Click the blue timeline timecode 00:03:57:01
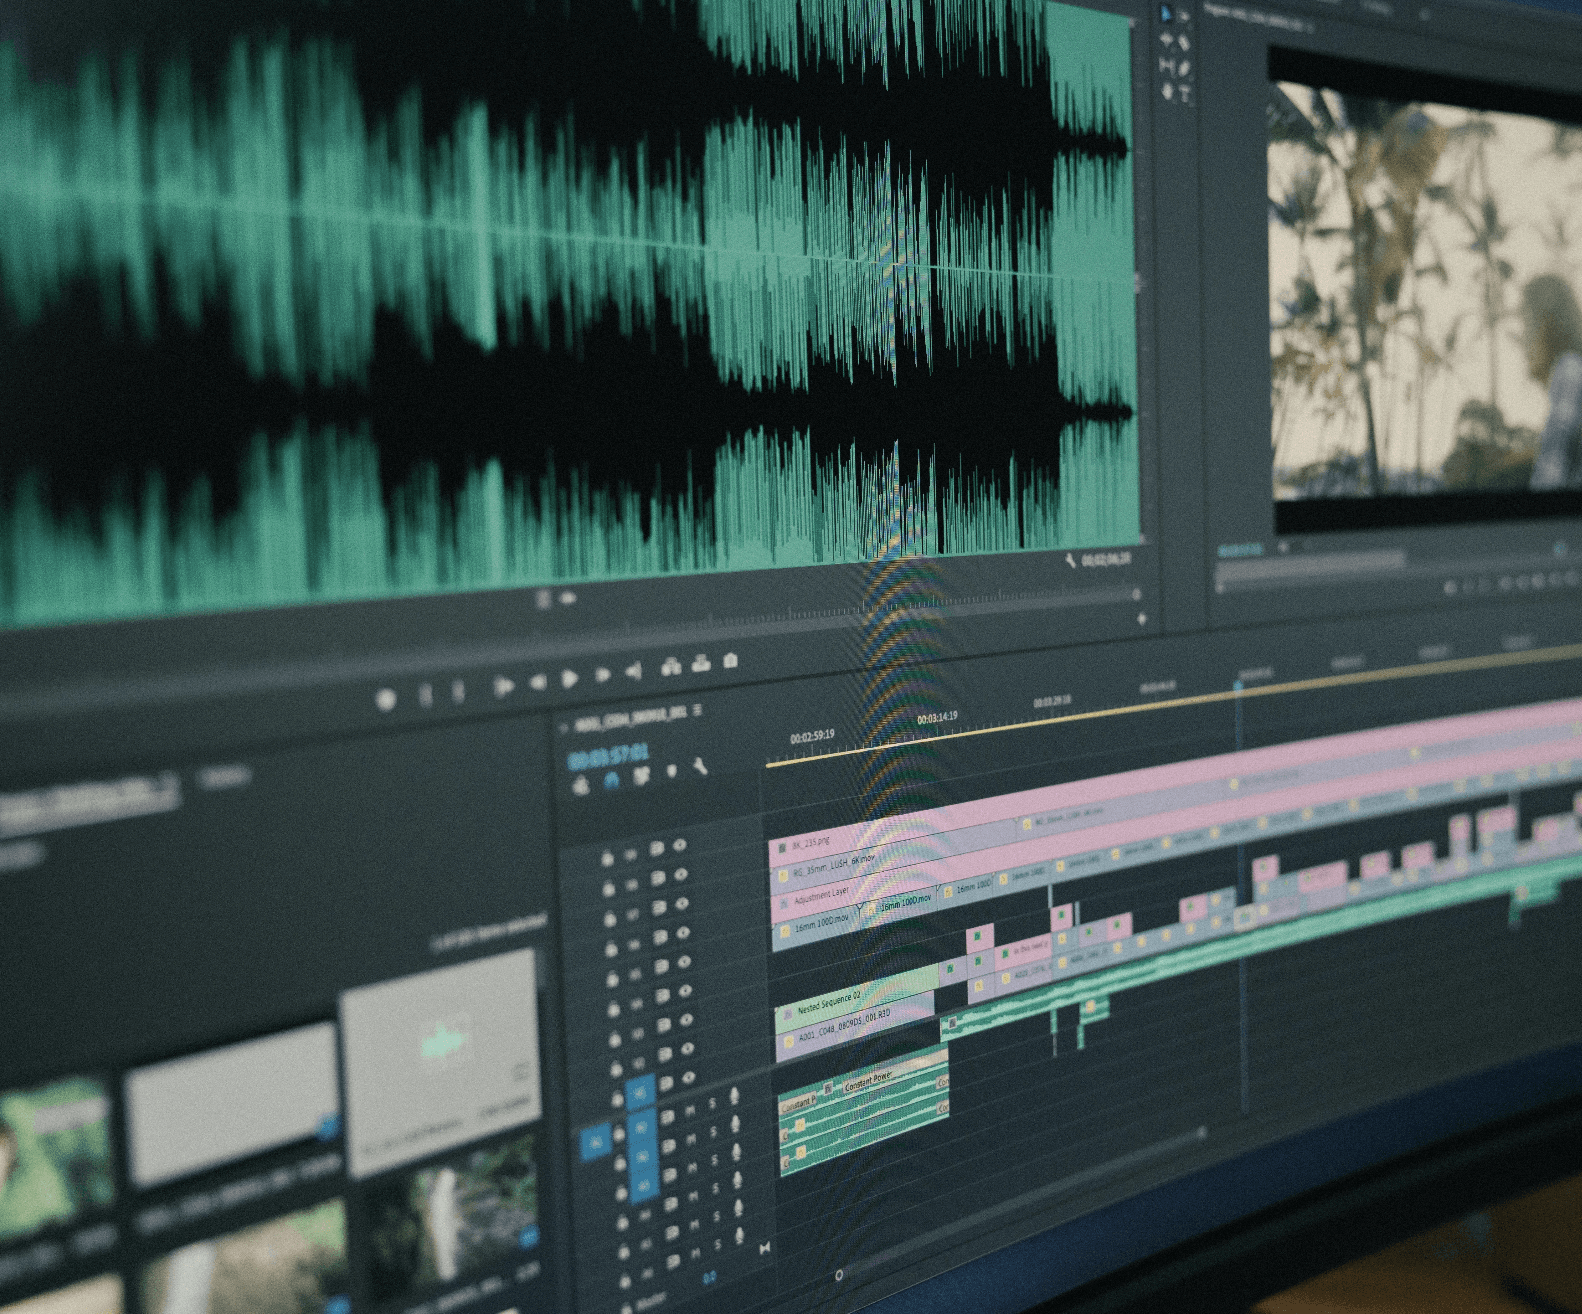The width and height of the screenshot is (1582, 1314). (609, 756)
